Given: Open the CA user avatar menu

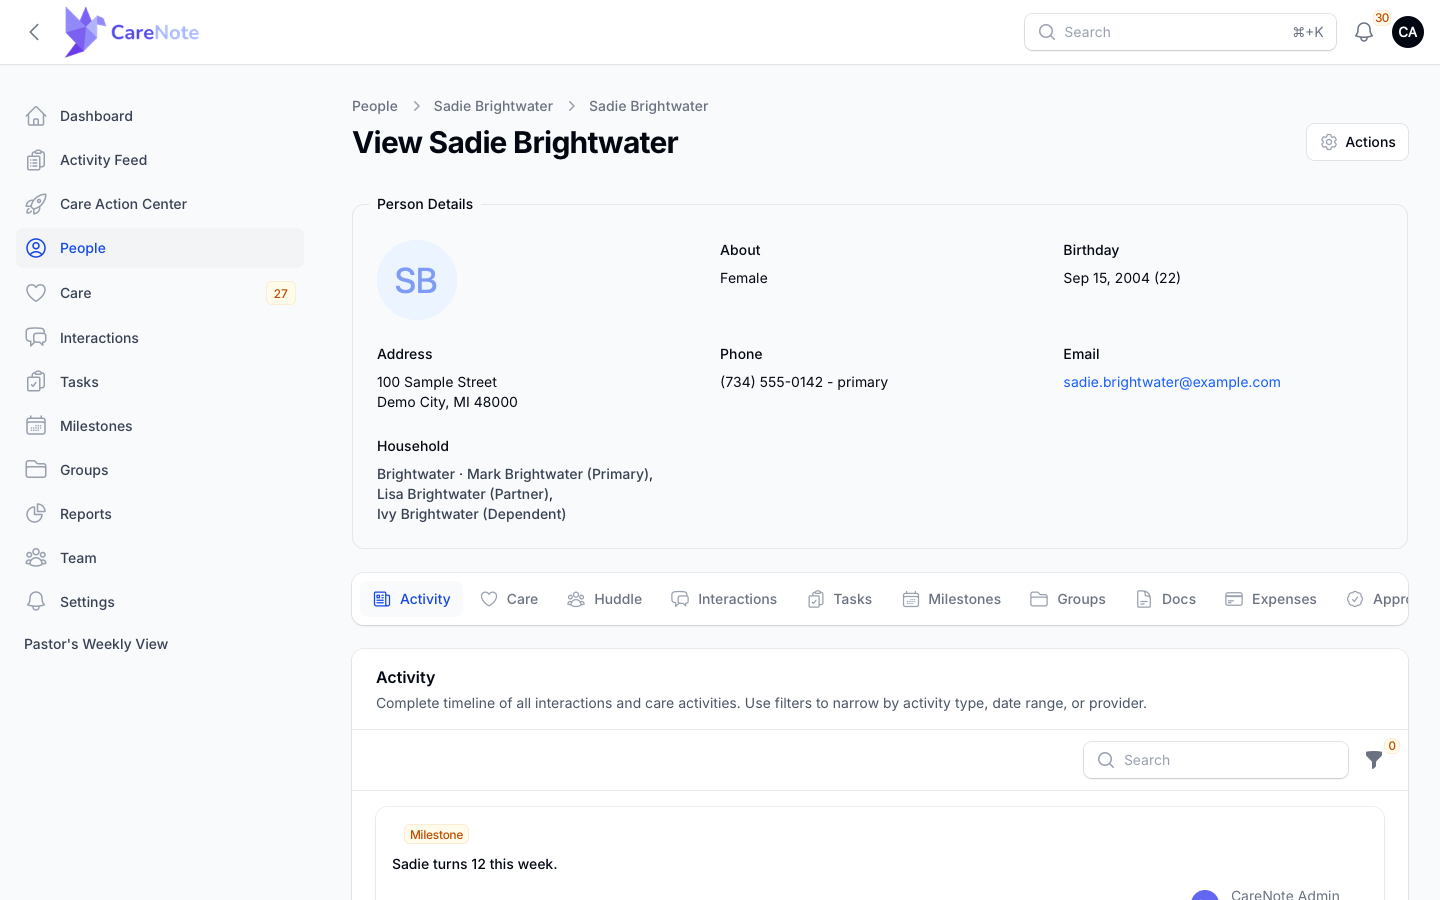Looking at the screenshot, I should (x=1407, y=32).
